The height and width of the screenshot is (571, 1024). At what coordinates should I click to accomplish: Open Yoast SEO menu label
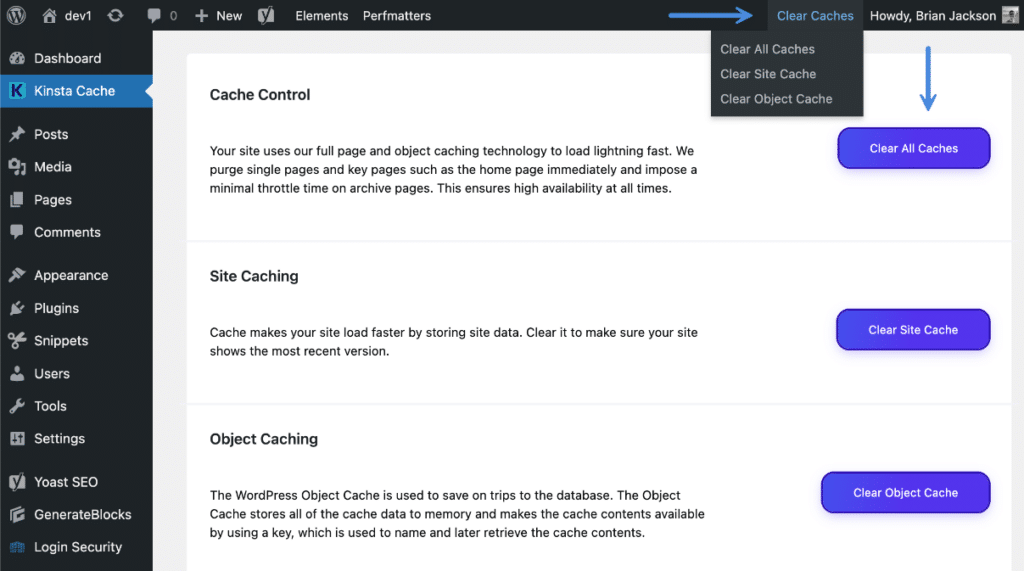pyautogui.click(x=66, y=481)
